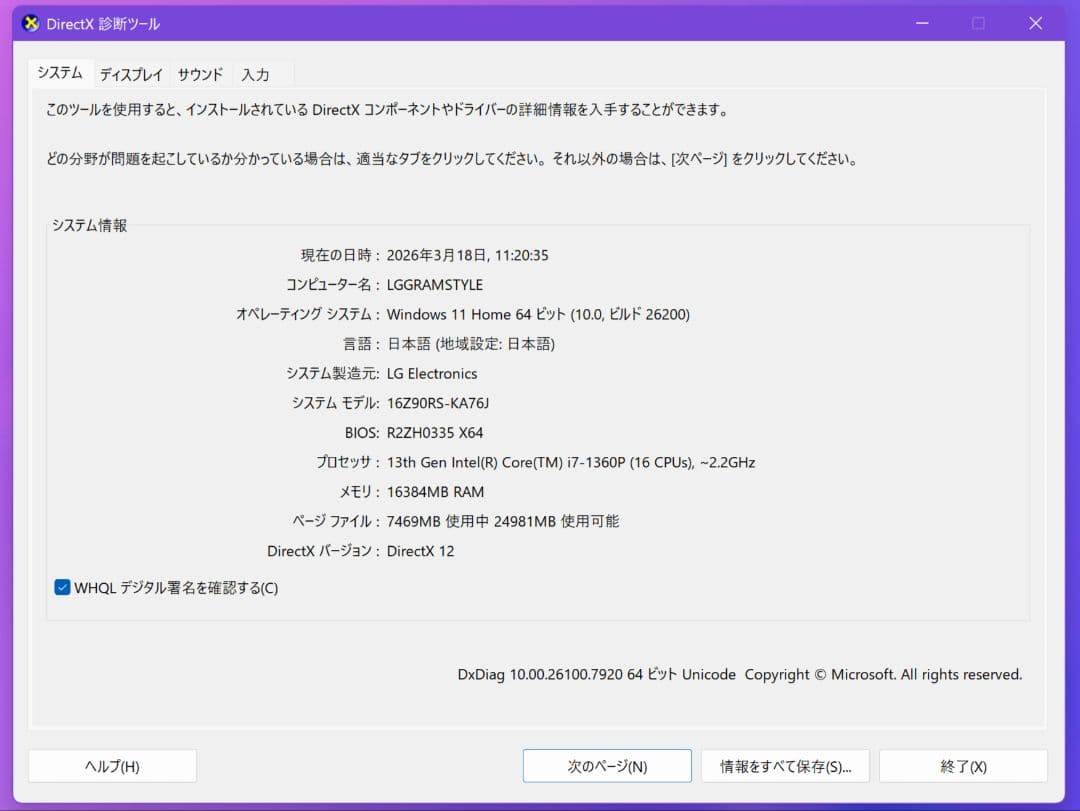Click the 次のページ(N) button
The width and height of the screenshot is (1080, 811).
607,766
